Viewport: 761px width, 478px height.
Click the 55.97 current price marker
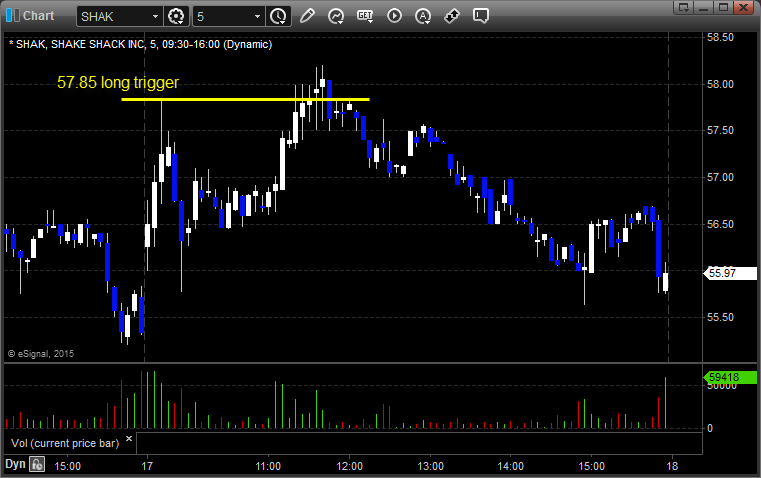[x=729, y=273]
